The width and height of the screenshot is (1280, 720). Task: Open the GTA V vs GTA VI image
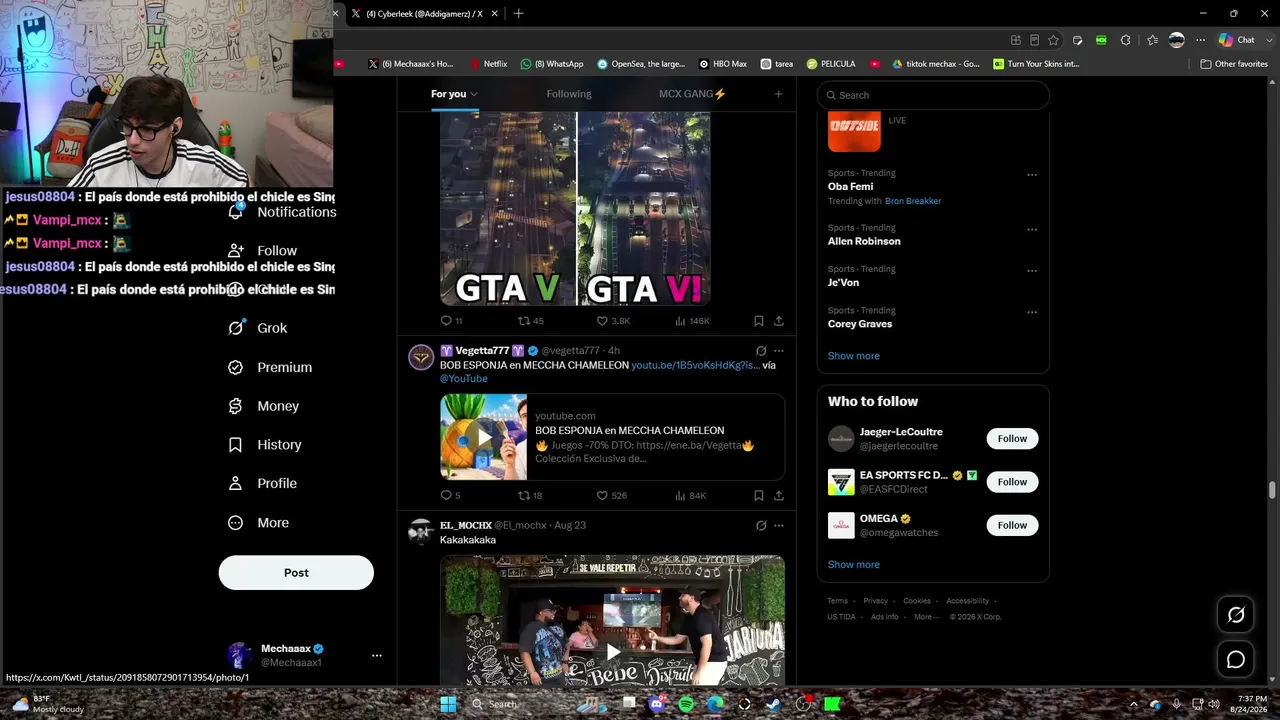click(576, 209)
